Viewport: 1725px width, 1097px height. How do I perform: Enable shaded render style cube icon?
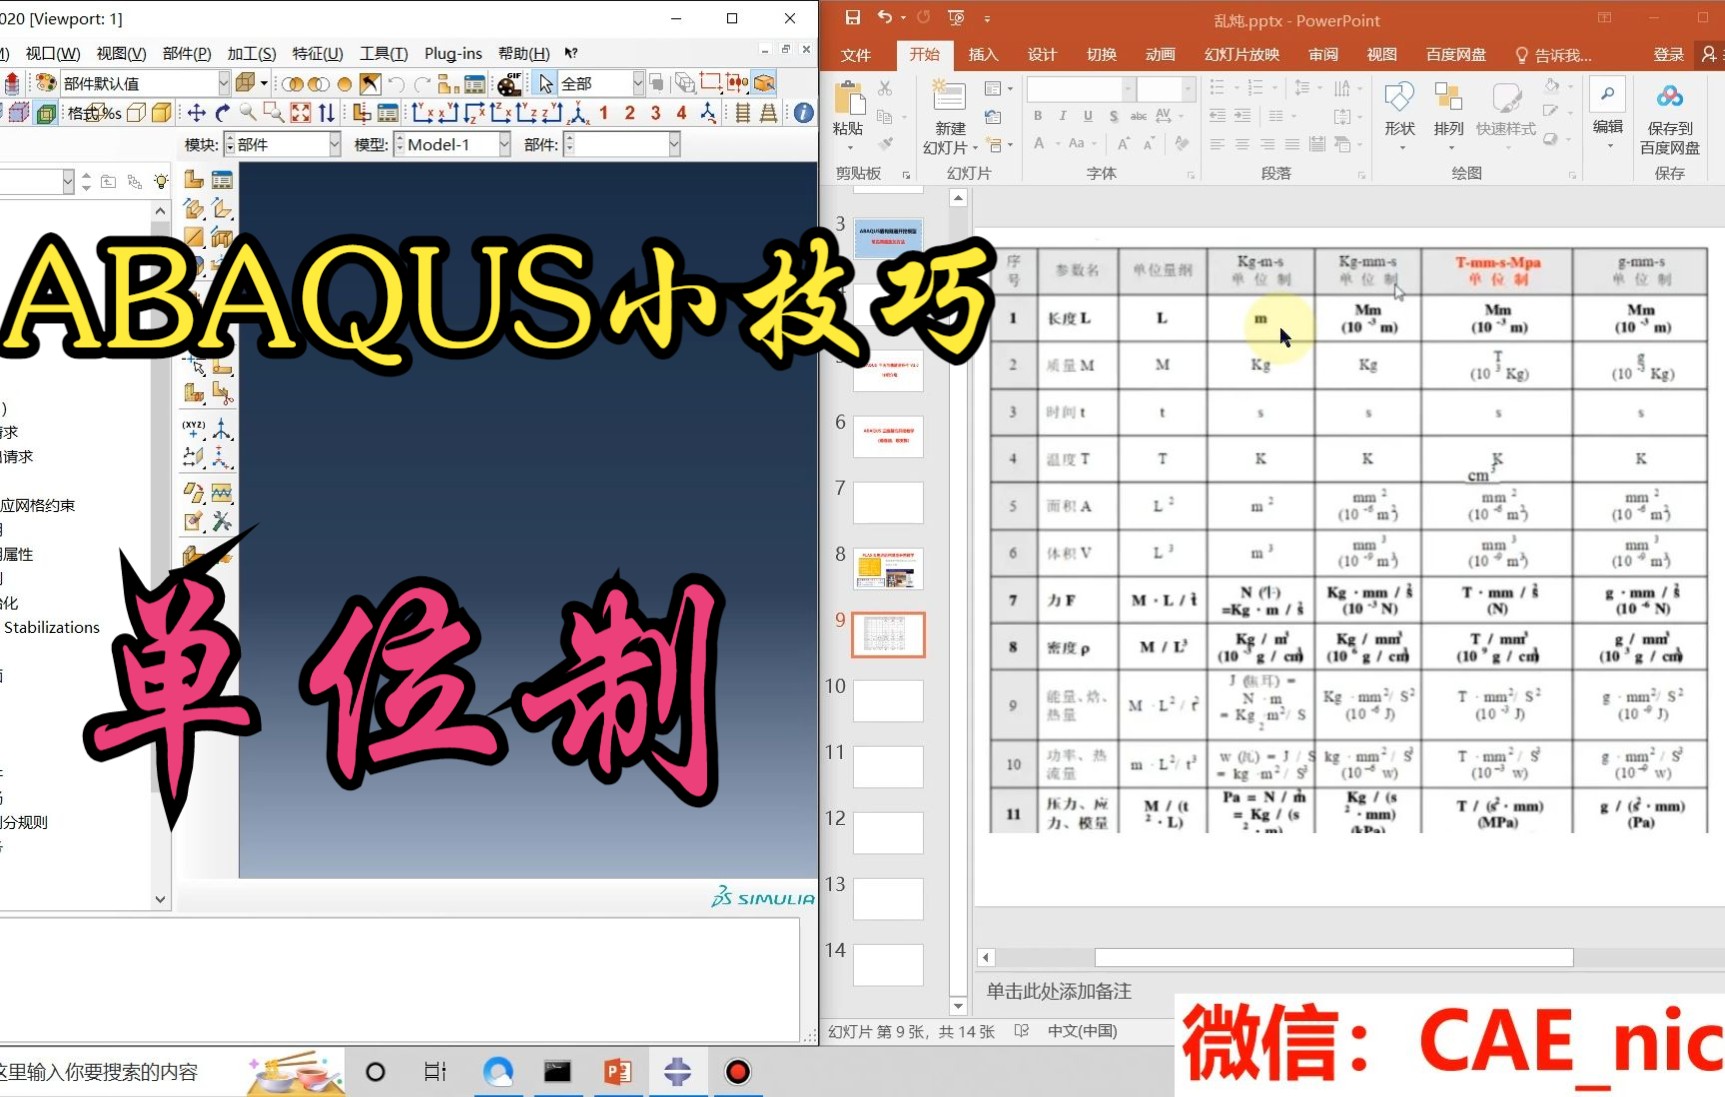click(161, 113)
